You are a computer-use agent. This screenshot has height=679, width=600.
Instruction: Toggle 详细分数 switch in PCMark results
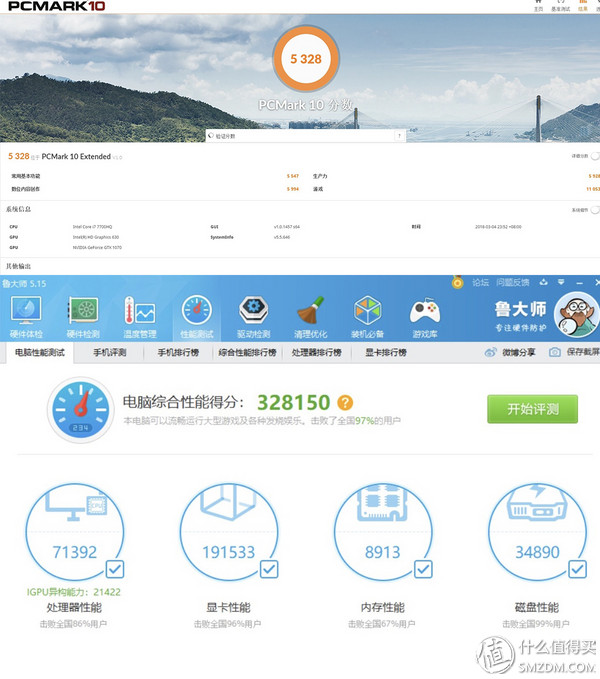point(595,156)
